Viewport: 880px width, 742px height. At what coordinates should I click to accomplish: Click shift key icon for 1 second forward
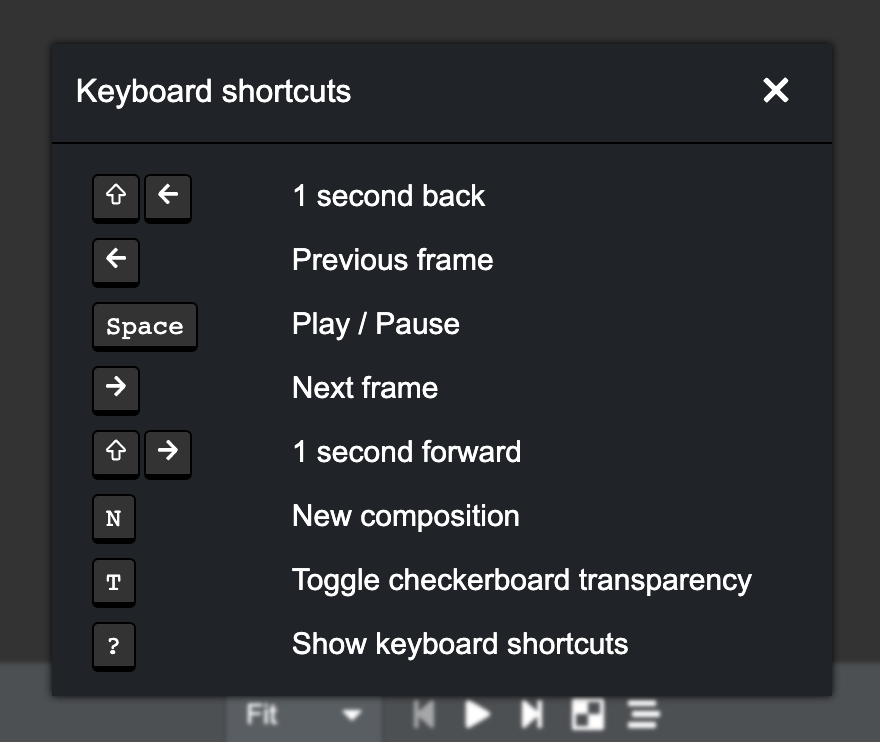116,453
